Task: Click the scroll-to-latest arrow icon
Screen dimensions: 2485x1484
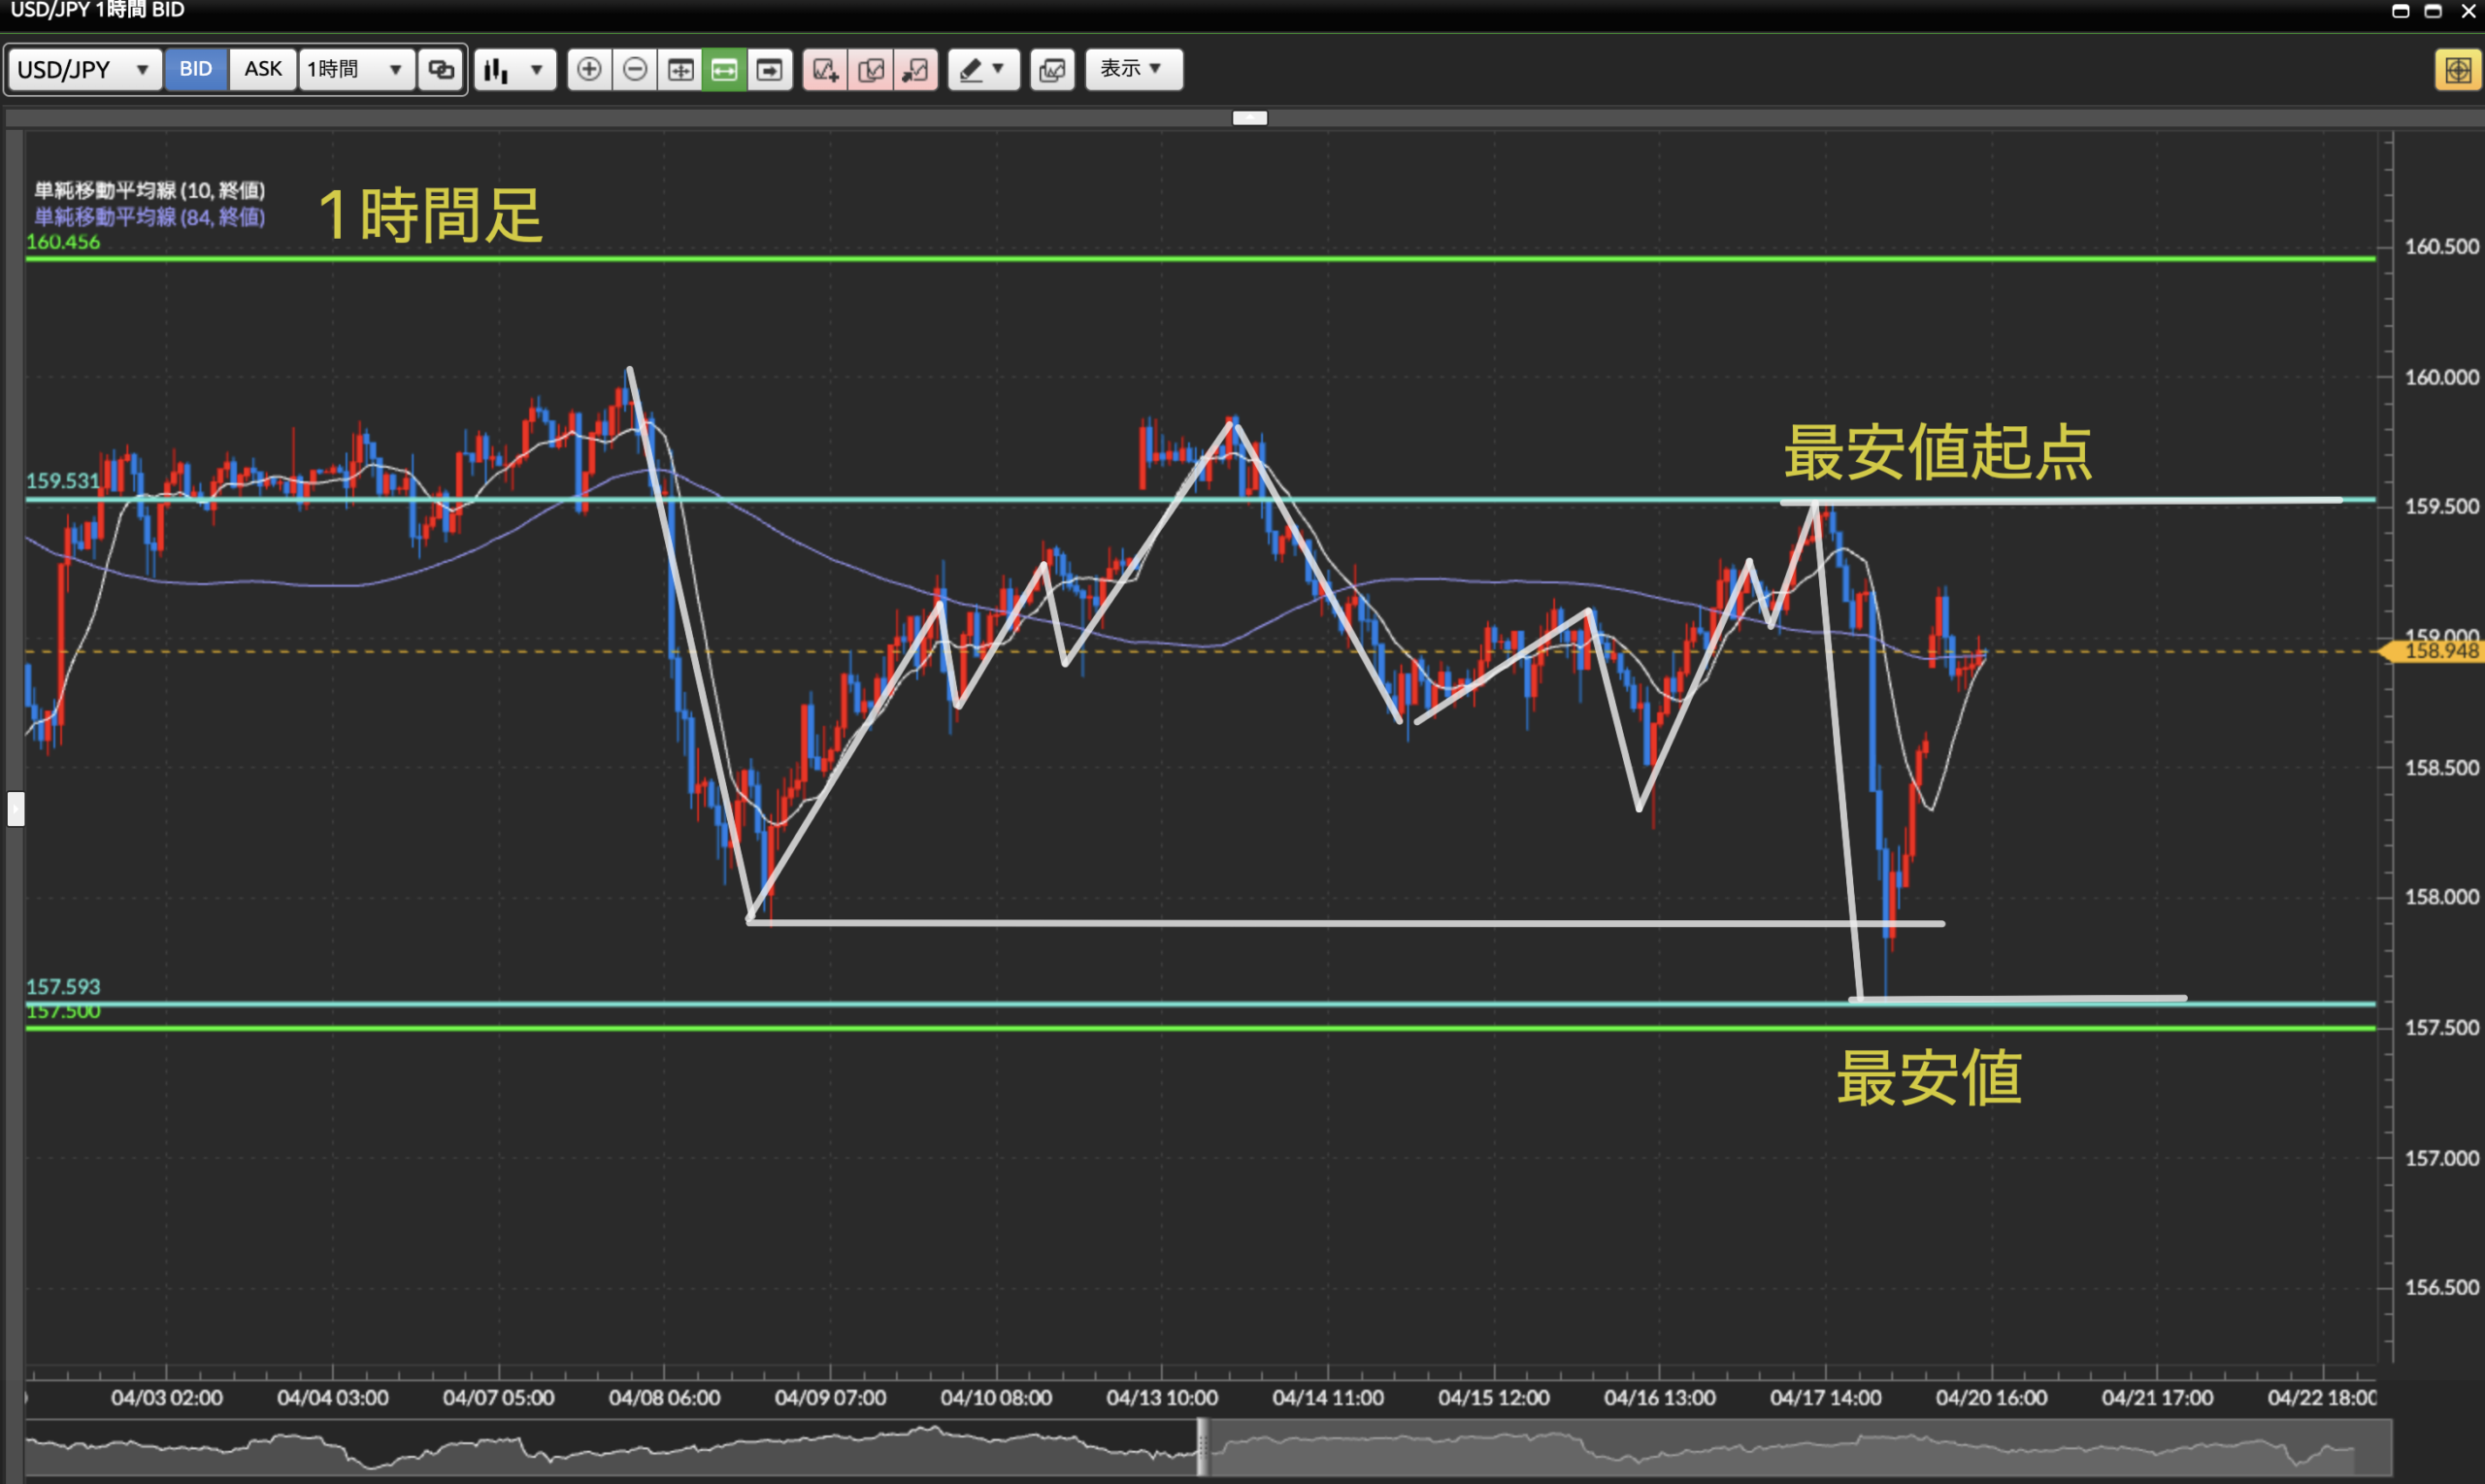Action: click(x=769, y=69)
